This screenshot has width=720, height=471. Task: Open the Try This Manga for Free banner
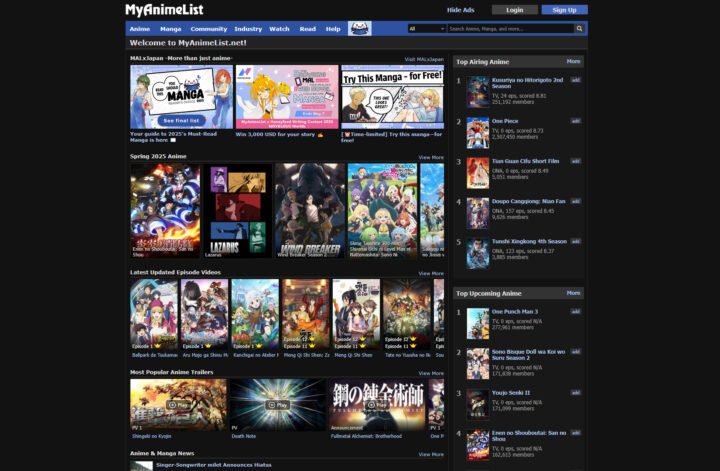coord(393,97)
